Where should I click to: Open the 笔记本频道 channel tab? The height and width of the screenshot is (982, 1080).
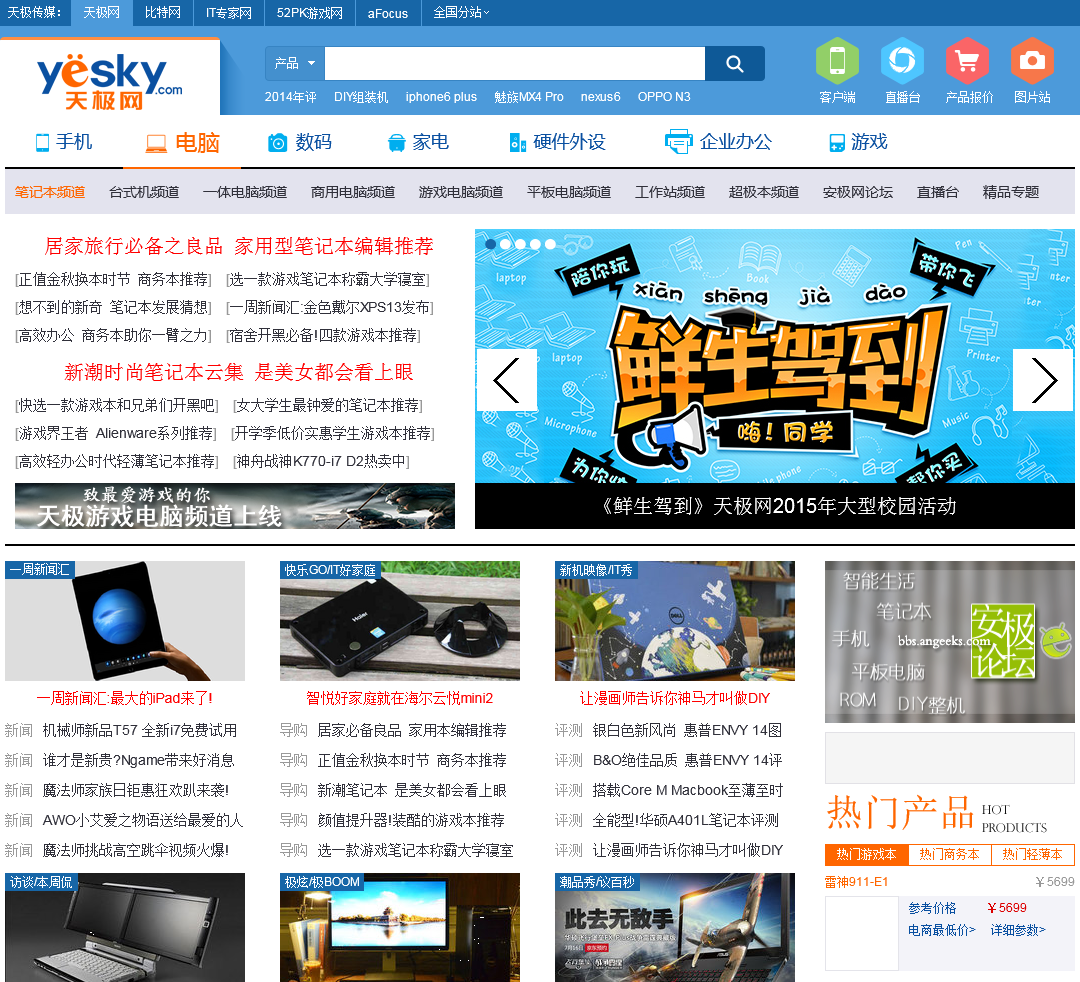50,192
